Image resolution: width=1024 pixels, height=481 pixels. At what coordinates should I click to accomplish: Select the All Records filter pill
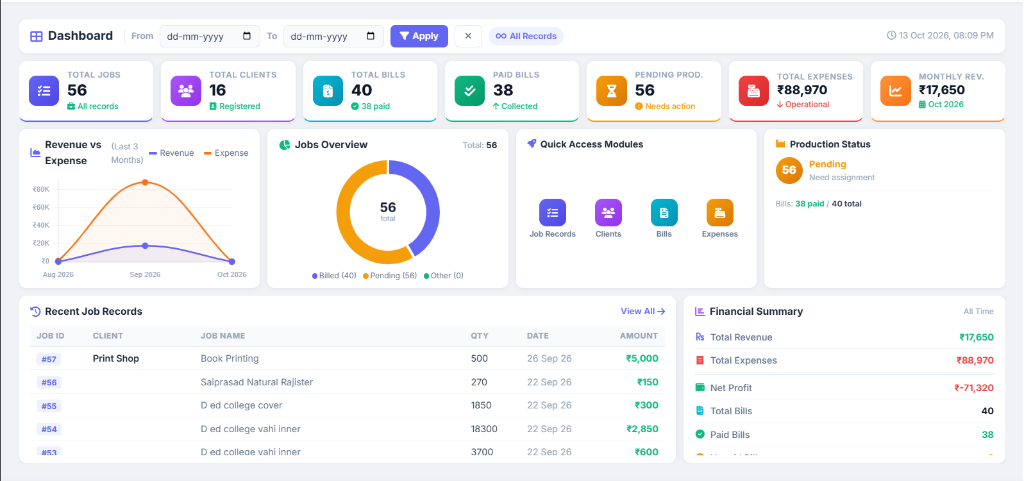coord(526,36)
